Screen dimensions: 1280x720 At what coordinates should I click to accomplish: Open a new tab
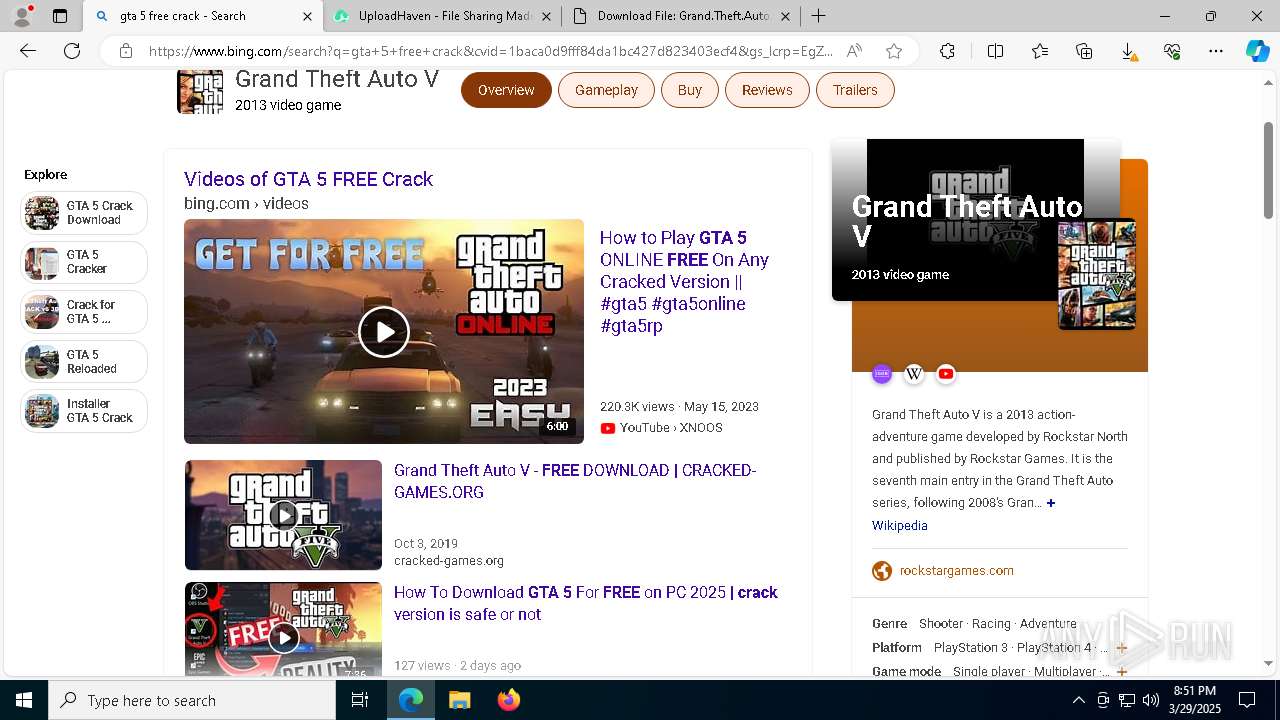(x=818, y=16)
